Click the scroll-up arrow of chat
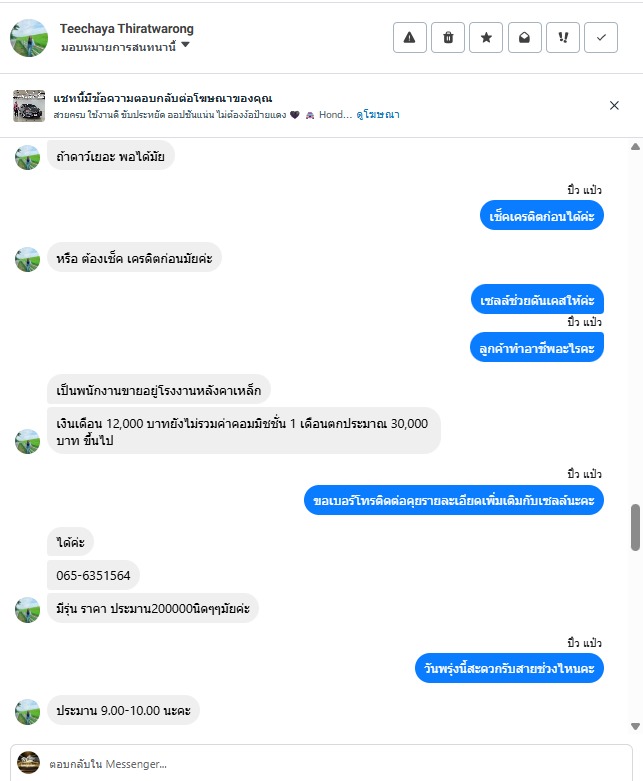The image size is (643, 781). coord(635,146)
